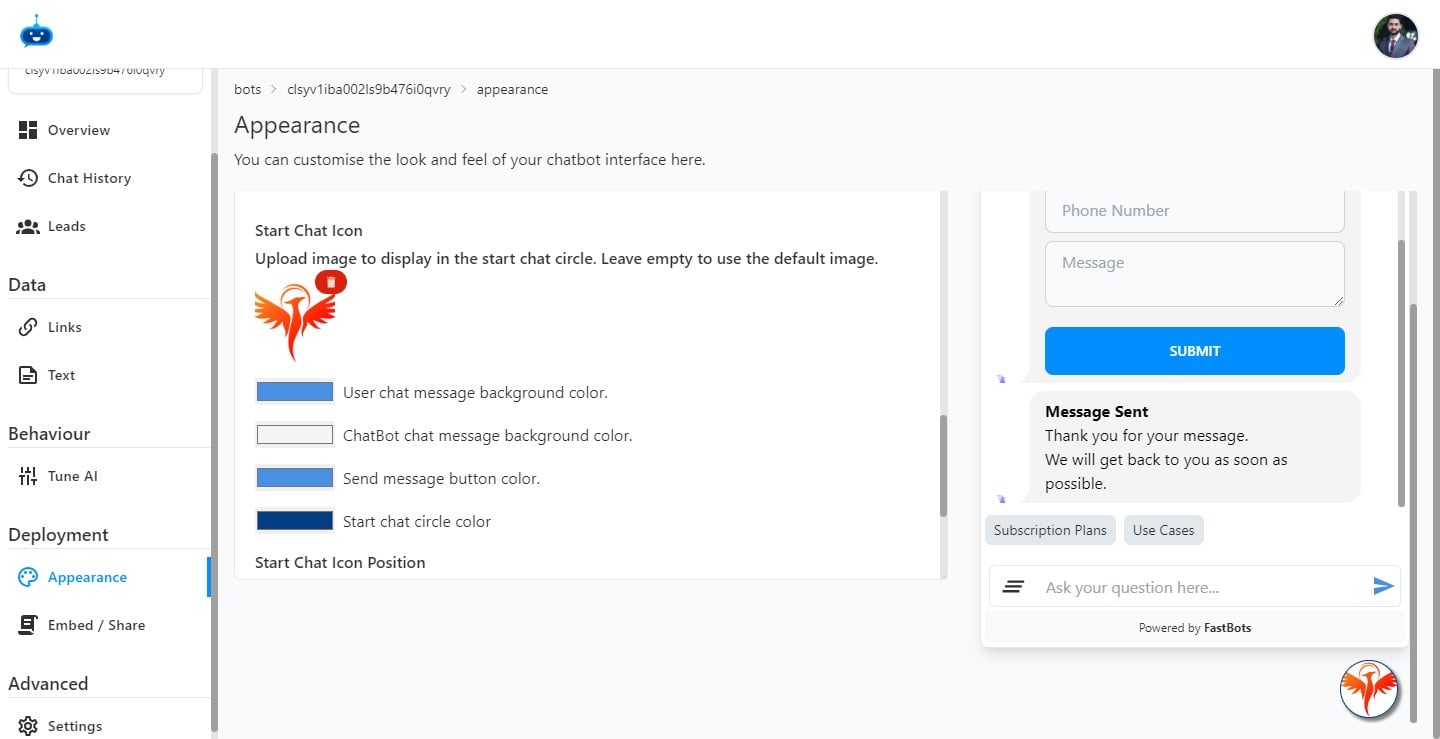Click the send arrow in the chat preview

pos(1384,586)
